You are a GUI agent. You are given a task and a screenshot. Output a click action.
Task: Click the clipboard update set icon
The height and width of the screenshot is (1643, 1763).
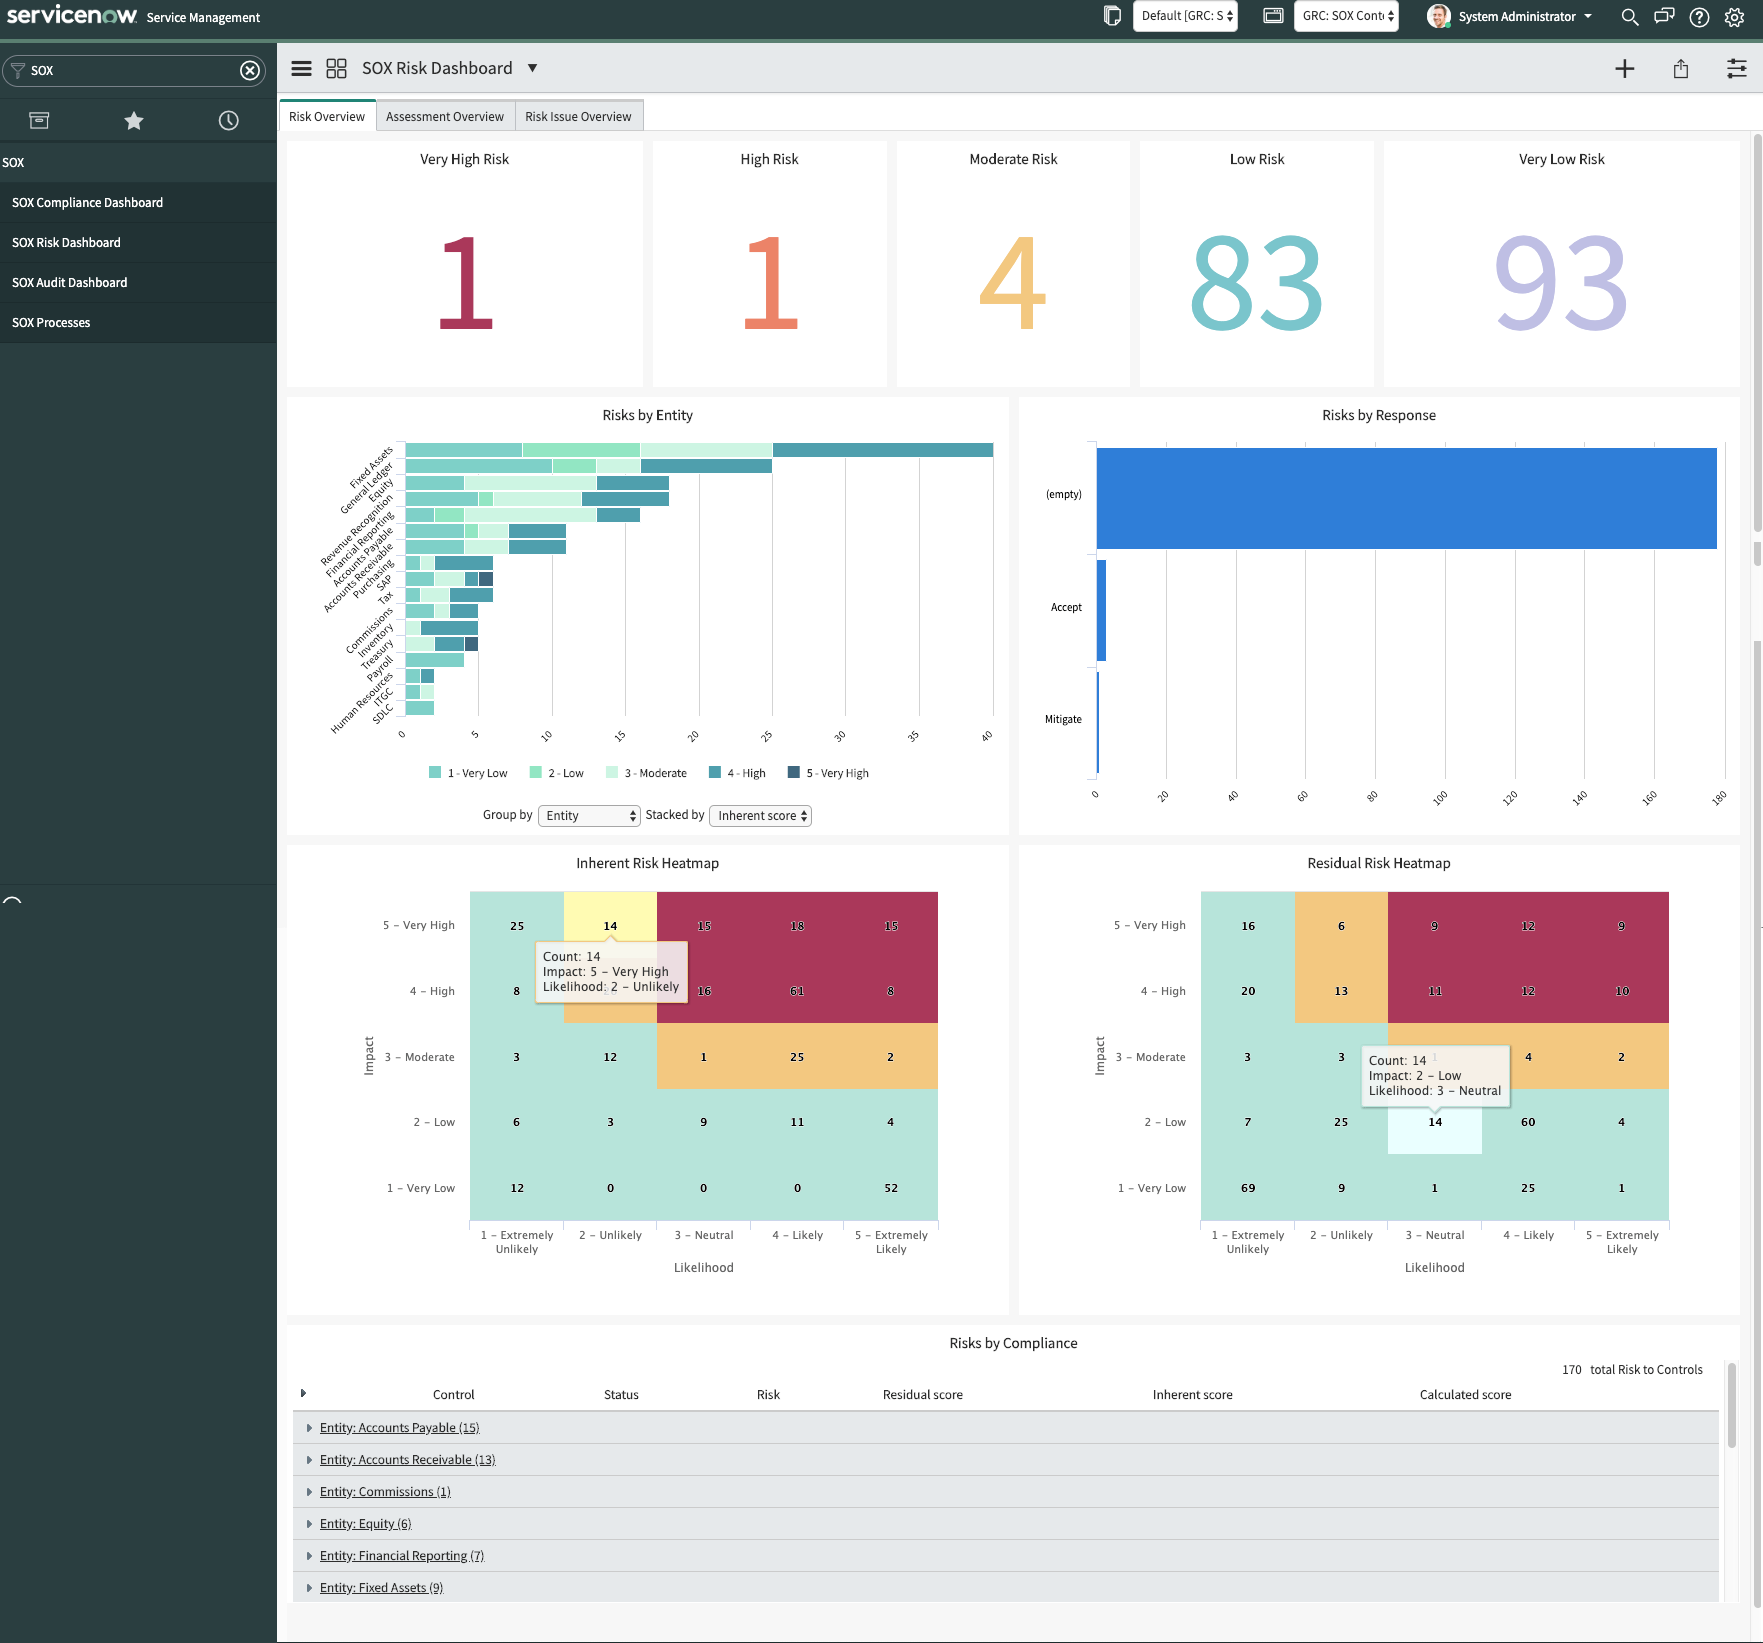click(x=1112, y=16)
